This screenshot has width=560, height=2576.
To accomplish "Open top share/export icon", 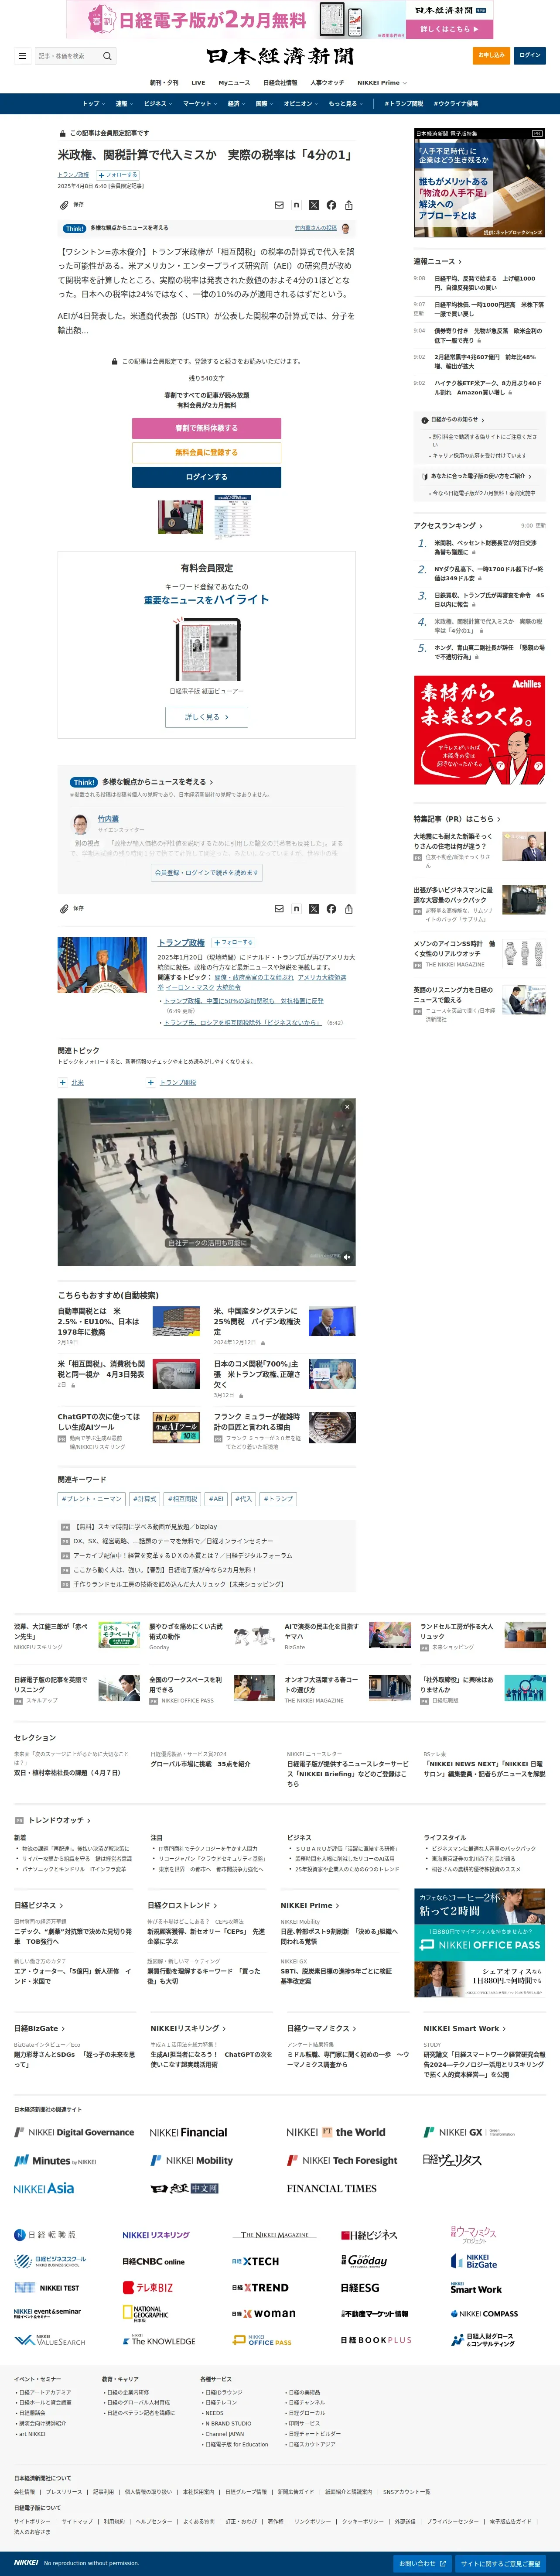I will point(349,205).
